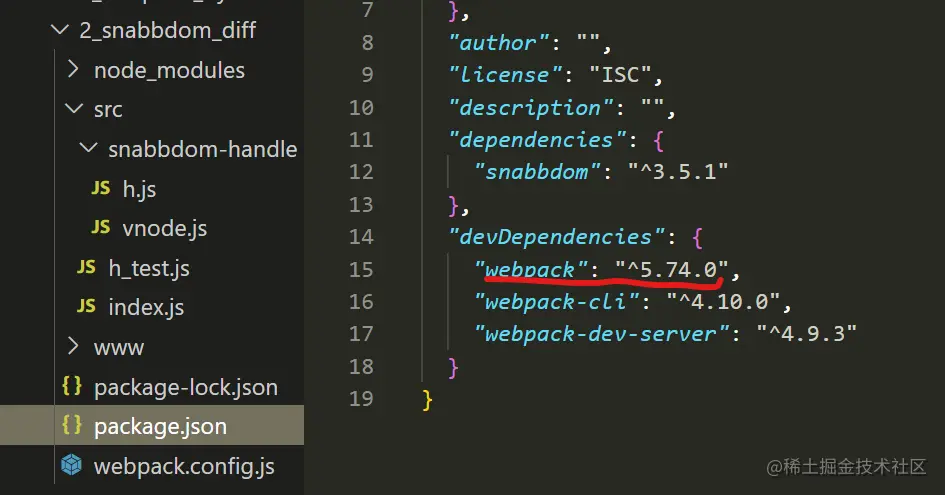Open webpack.config.js file
This screenshot has width=945, height=495.
pyautogui.click(x=184, y=466)
